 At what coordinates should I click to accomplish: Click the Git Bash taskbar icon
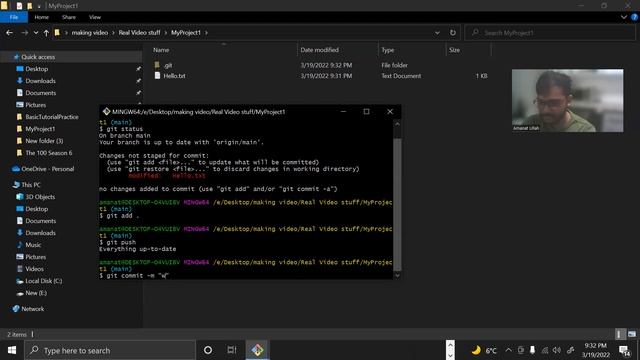click(258, 350)
